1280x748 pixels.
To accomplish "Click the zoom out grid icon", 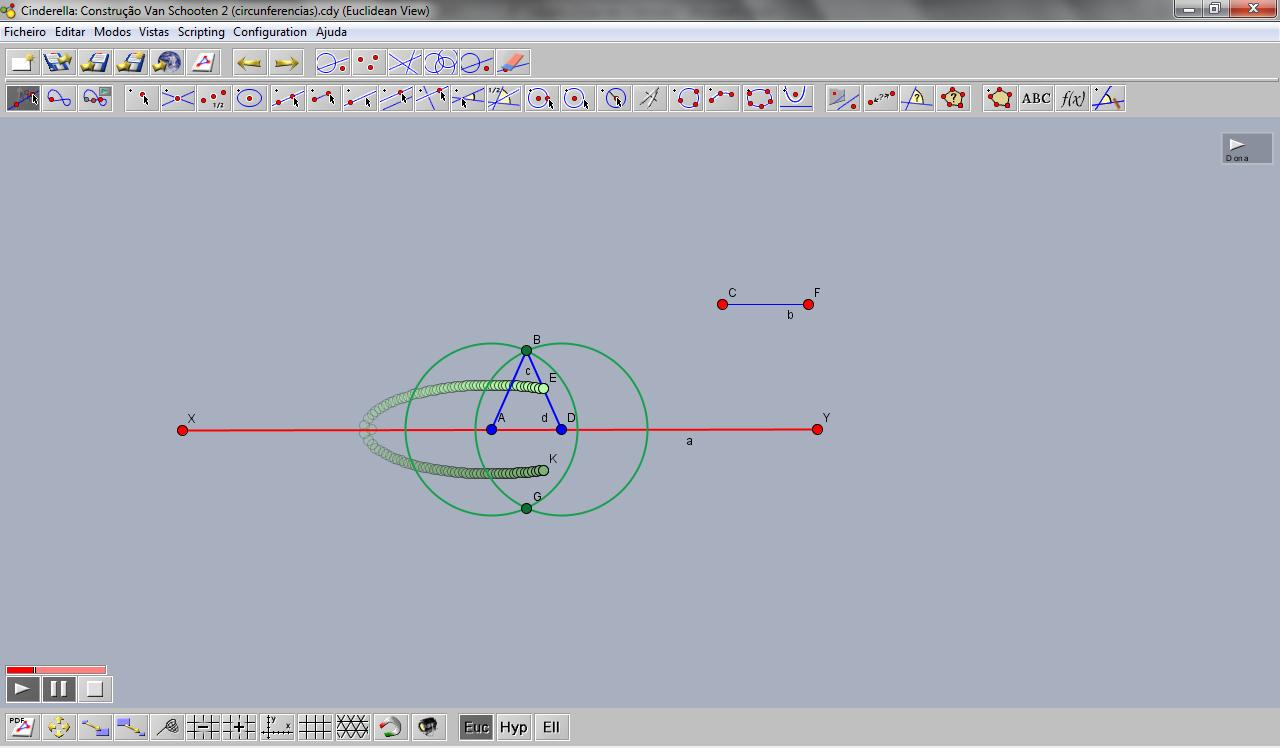I will tap(203, 727).
